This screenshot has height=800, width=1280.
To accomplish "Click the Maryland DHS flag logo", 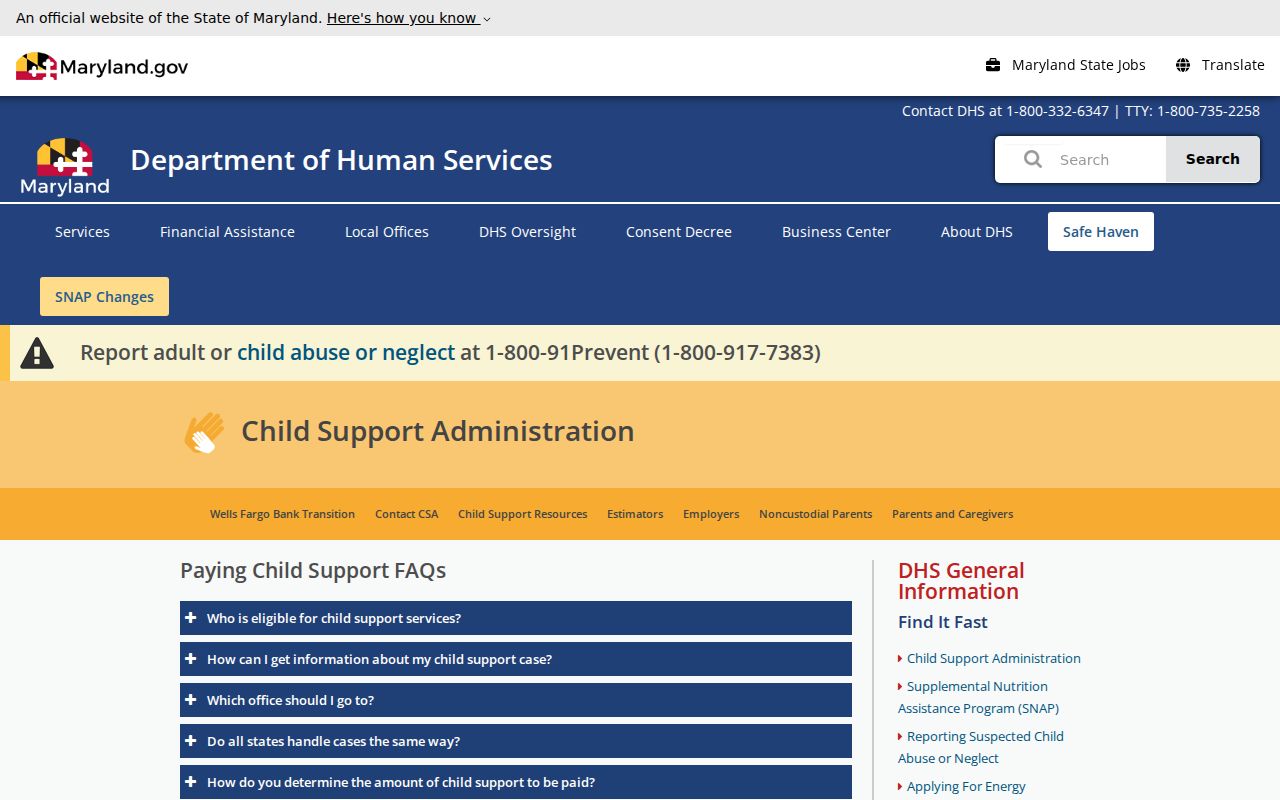I will [65, 166].
